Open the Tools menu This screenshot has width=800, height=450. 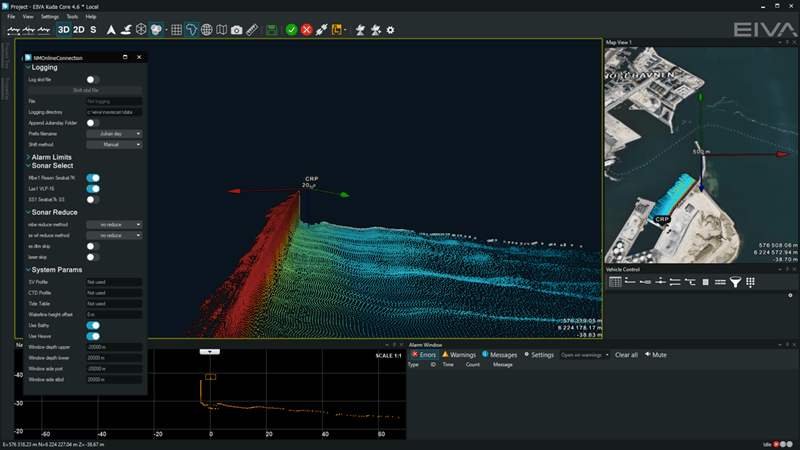pos(73,17)
